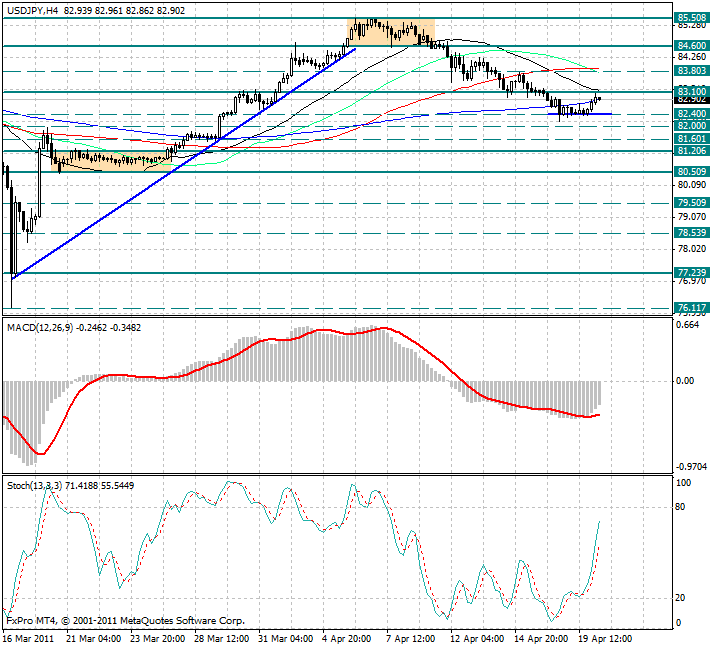Click the 76.117 price level tag
This screenshot has height=646, width=710.
pos(691,308)
